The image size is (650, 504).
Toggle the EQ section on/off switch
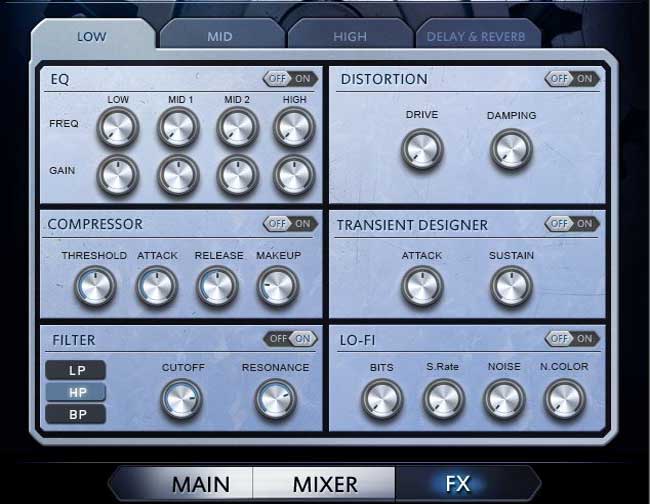pyautogui.click(x=290, y=78)
